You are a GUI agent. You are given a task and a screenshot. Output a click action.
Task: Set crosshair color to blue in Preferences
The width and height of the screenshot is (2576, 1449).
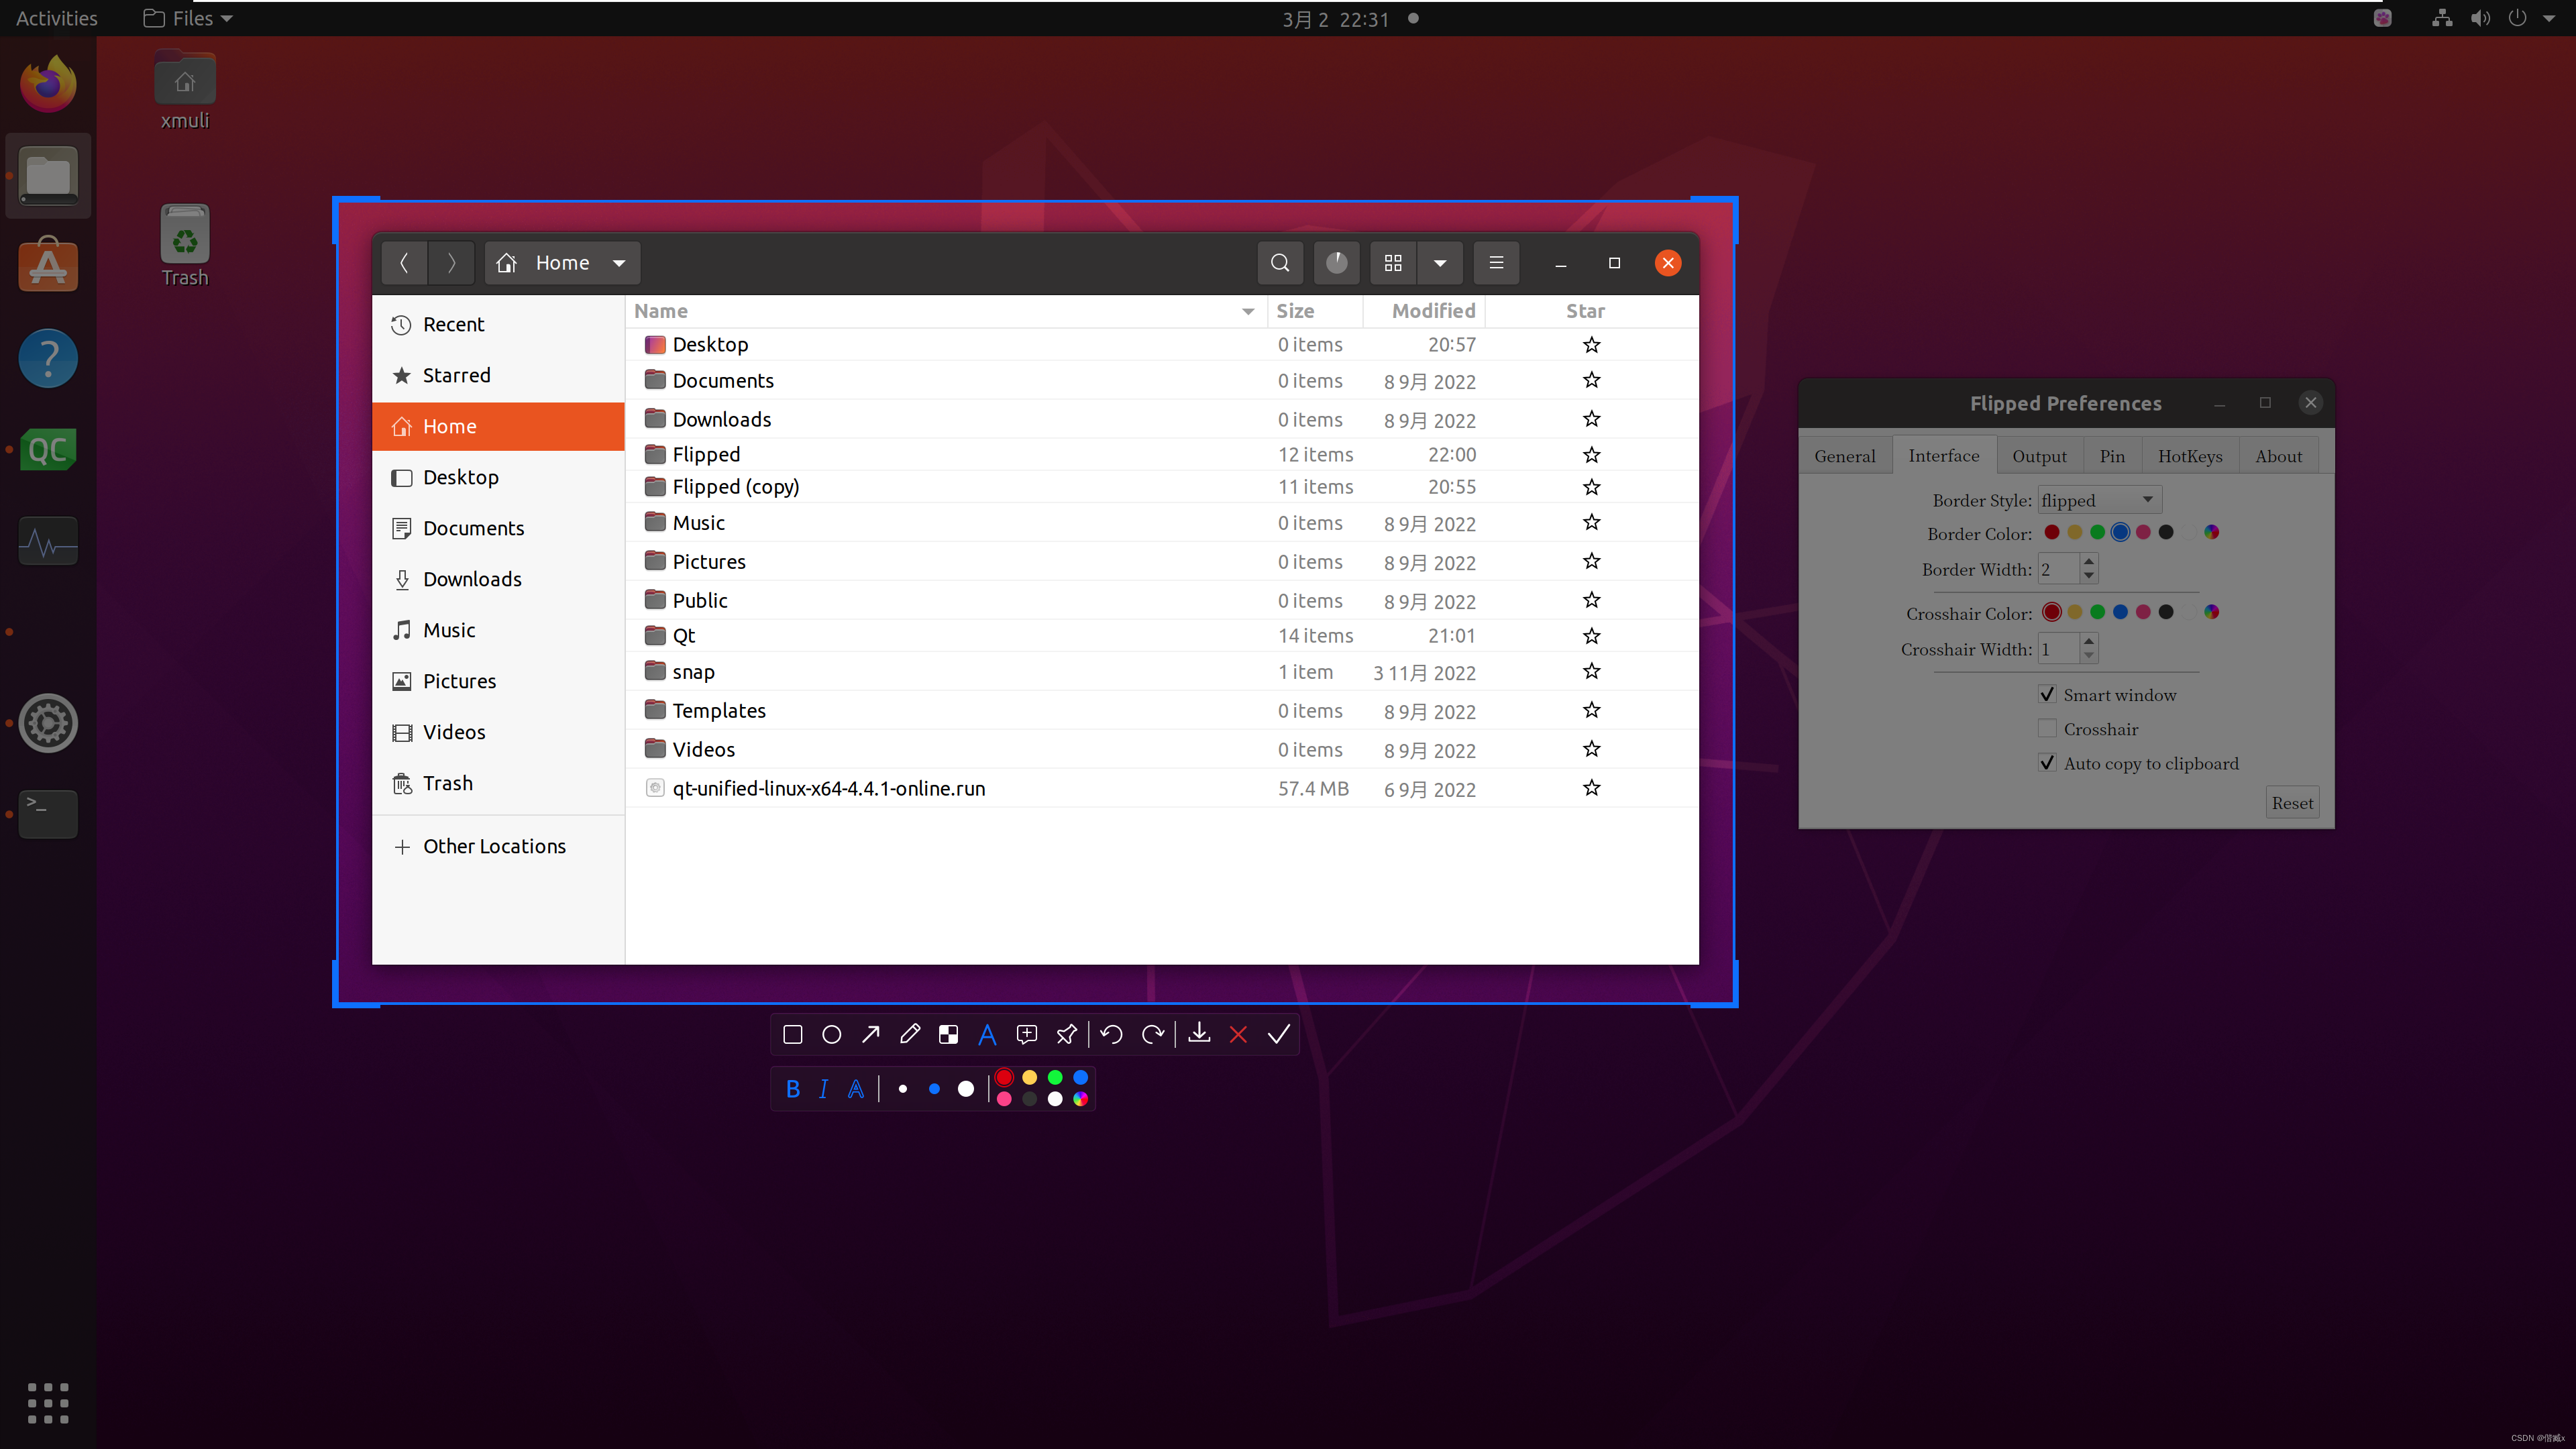pos(2120,612)
